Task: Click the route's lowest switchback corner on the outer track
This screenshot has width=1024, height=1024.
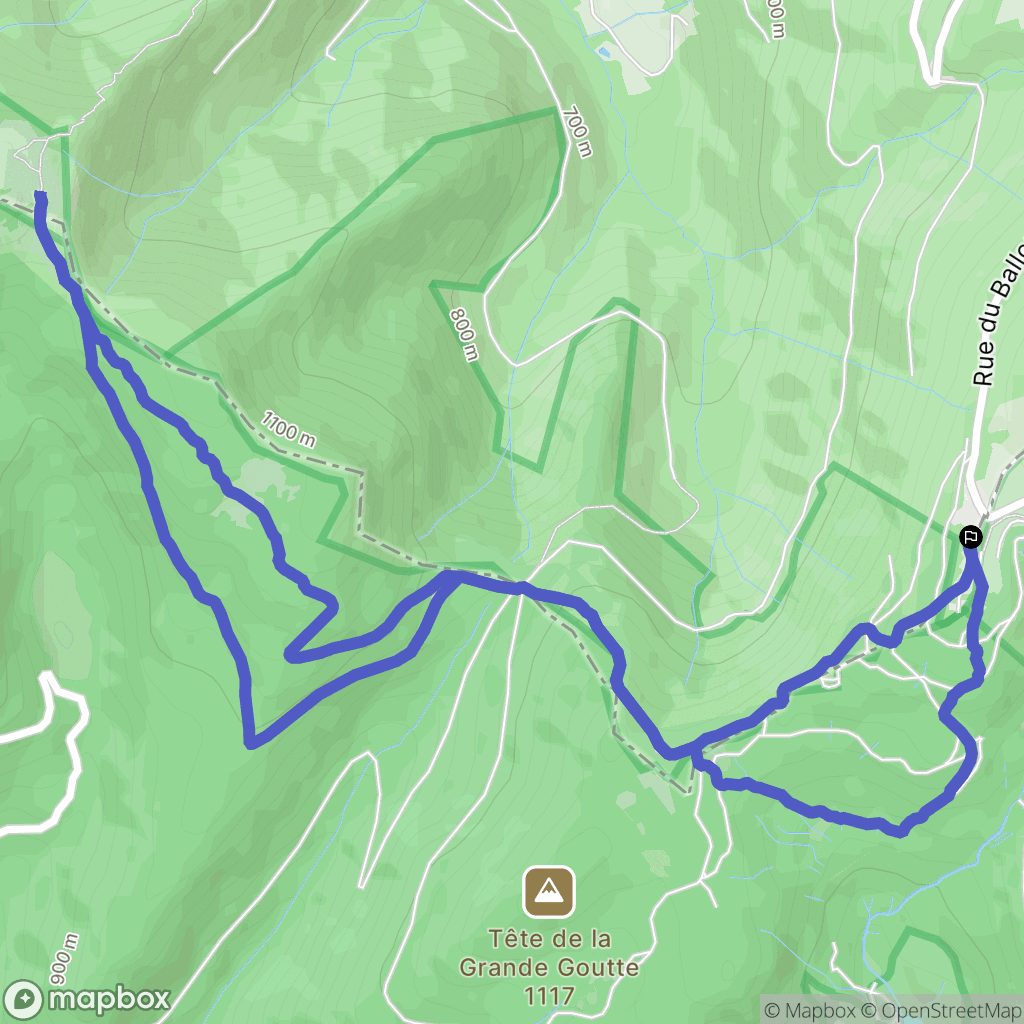Action: [250, 743]
